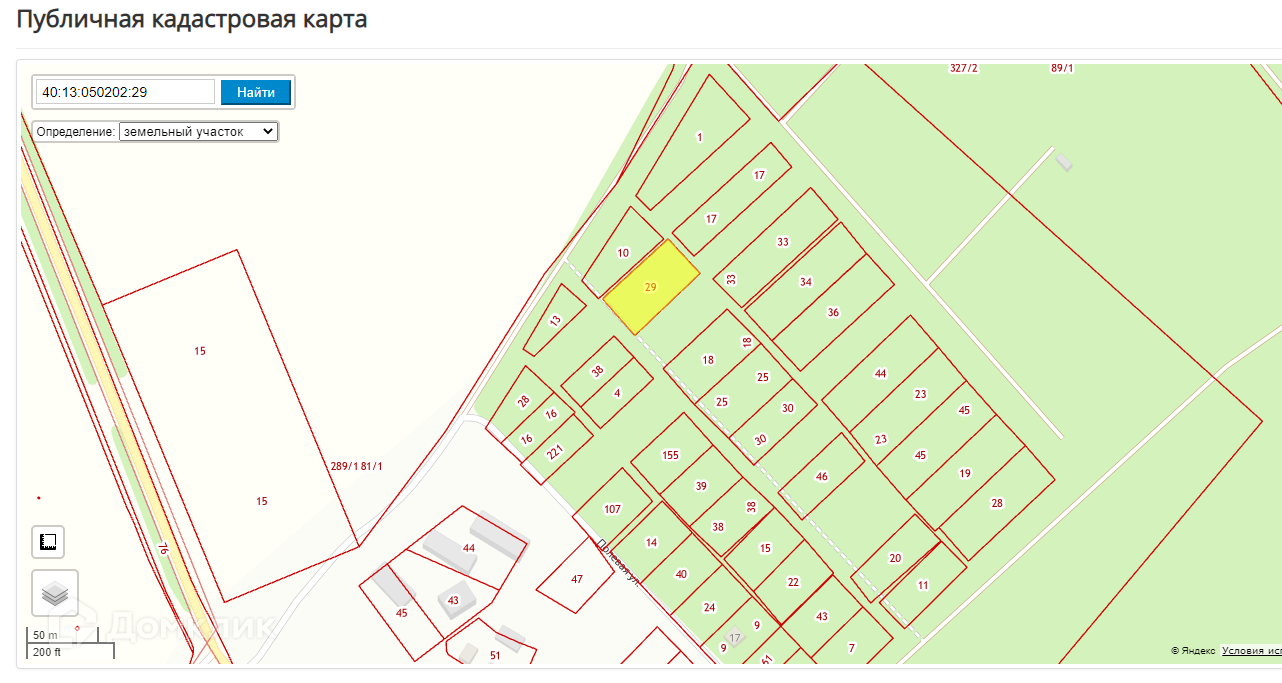
Task: Click parcel 76 label along road
Action: [162, 548]
